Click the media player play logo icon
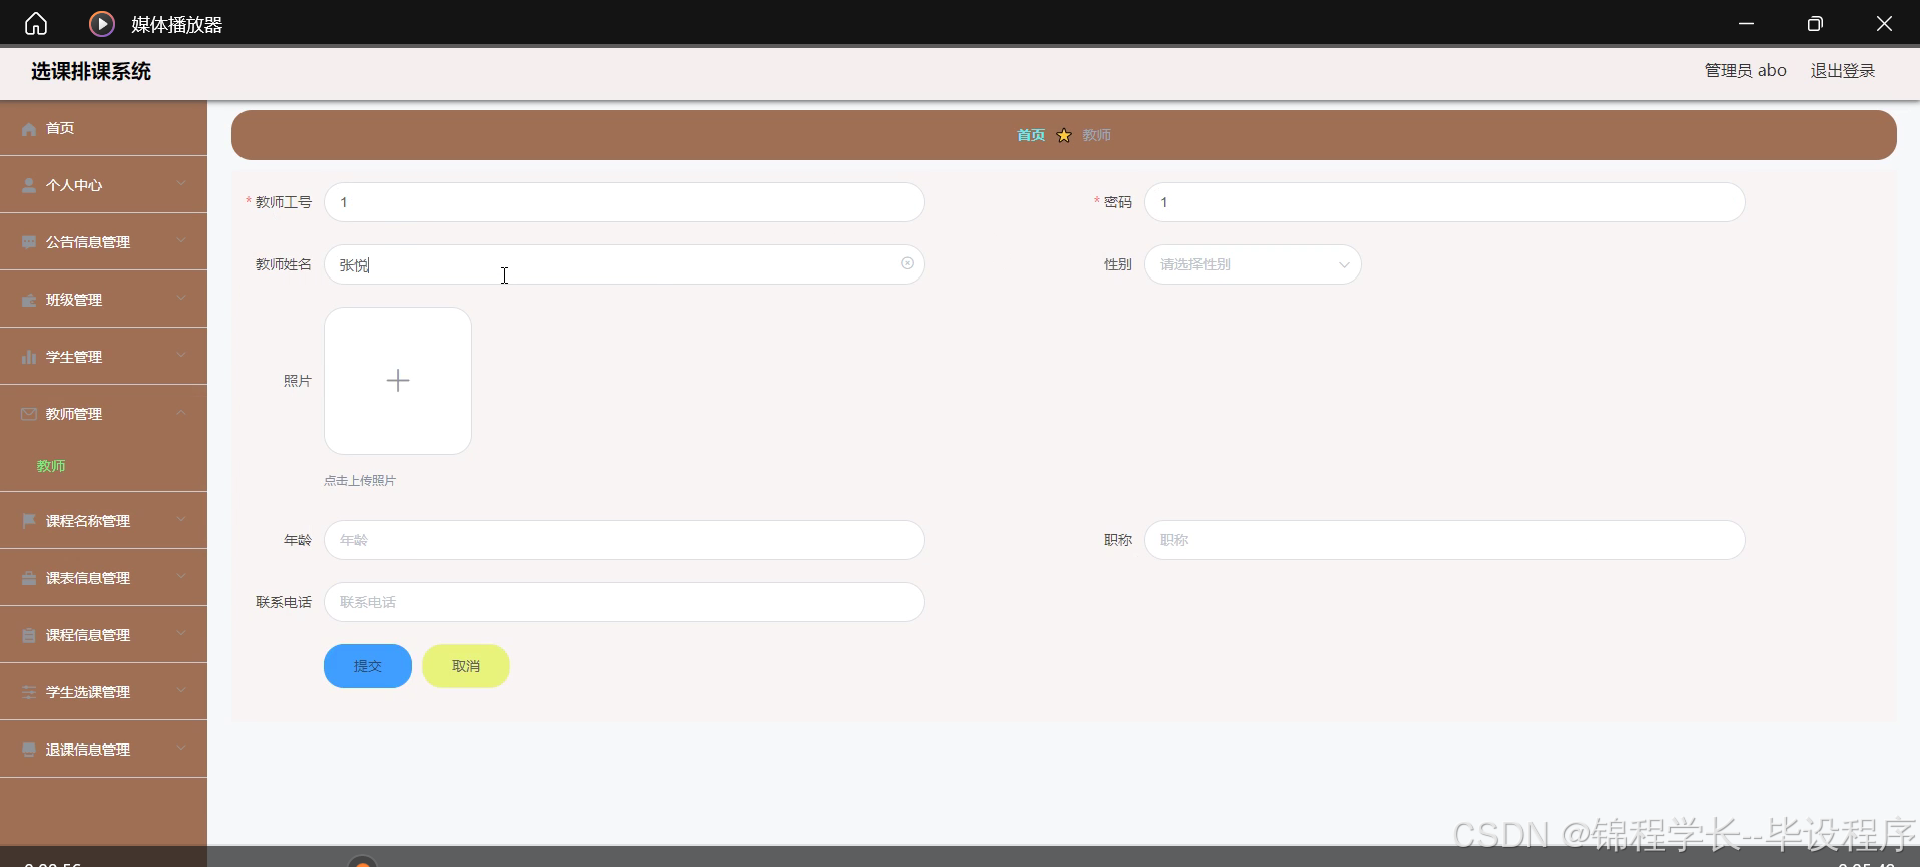 click(x=102, y=23)
